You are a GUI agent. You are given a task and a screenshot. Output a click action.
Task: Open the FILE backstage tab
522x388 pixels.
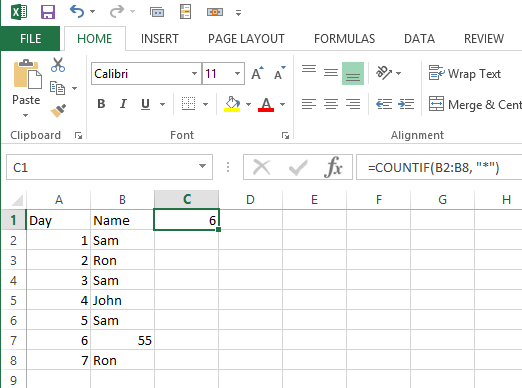coord(30,39)
